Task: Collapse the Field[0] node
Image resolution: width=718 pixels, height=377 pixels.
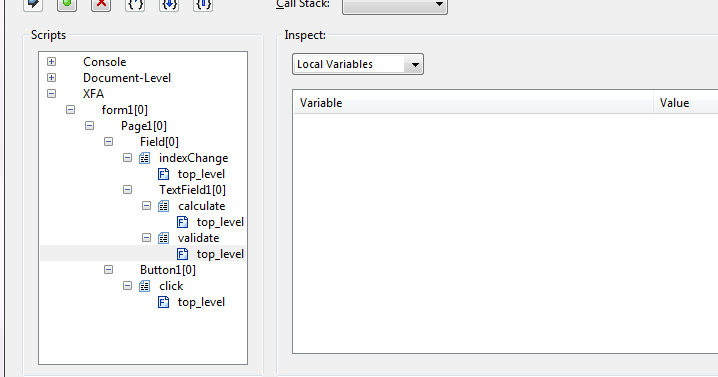Action: 109,142
